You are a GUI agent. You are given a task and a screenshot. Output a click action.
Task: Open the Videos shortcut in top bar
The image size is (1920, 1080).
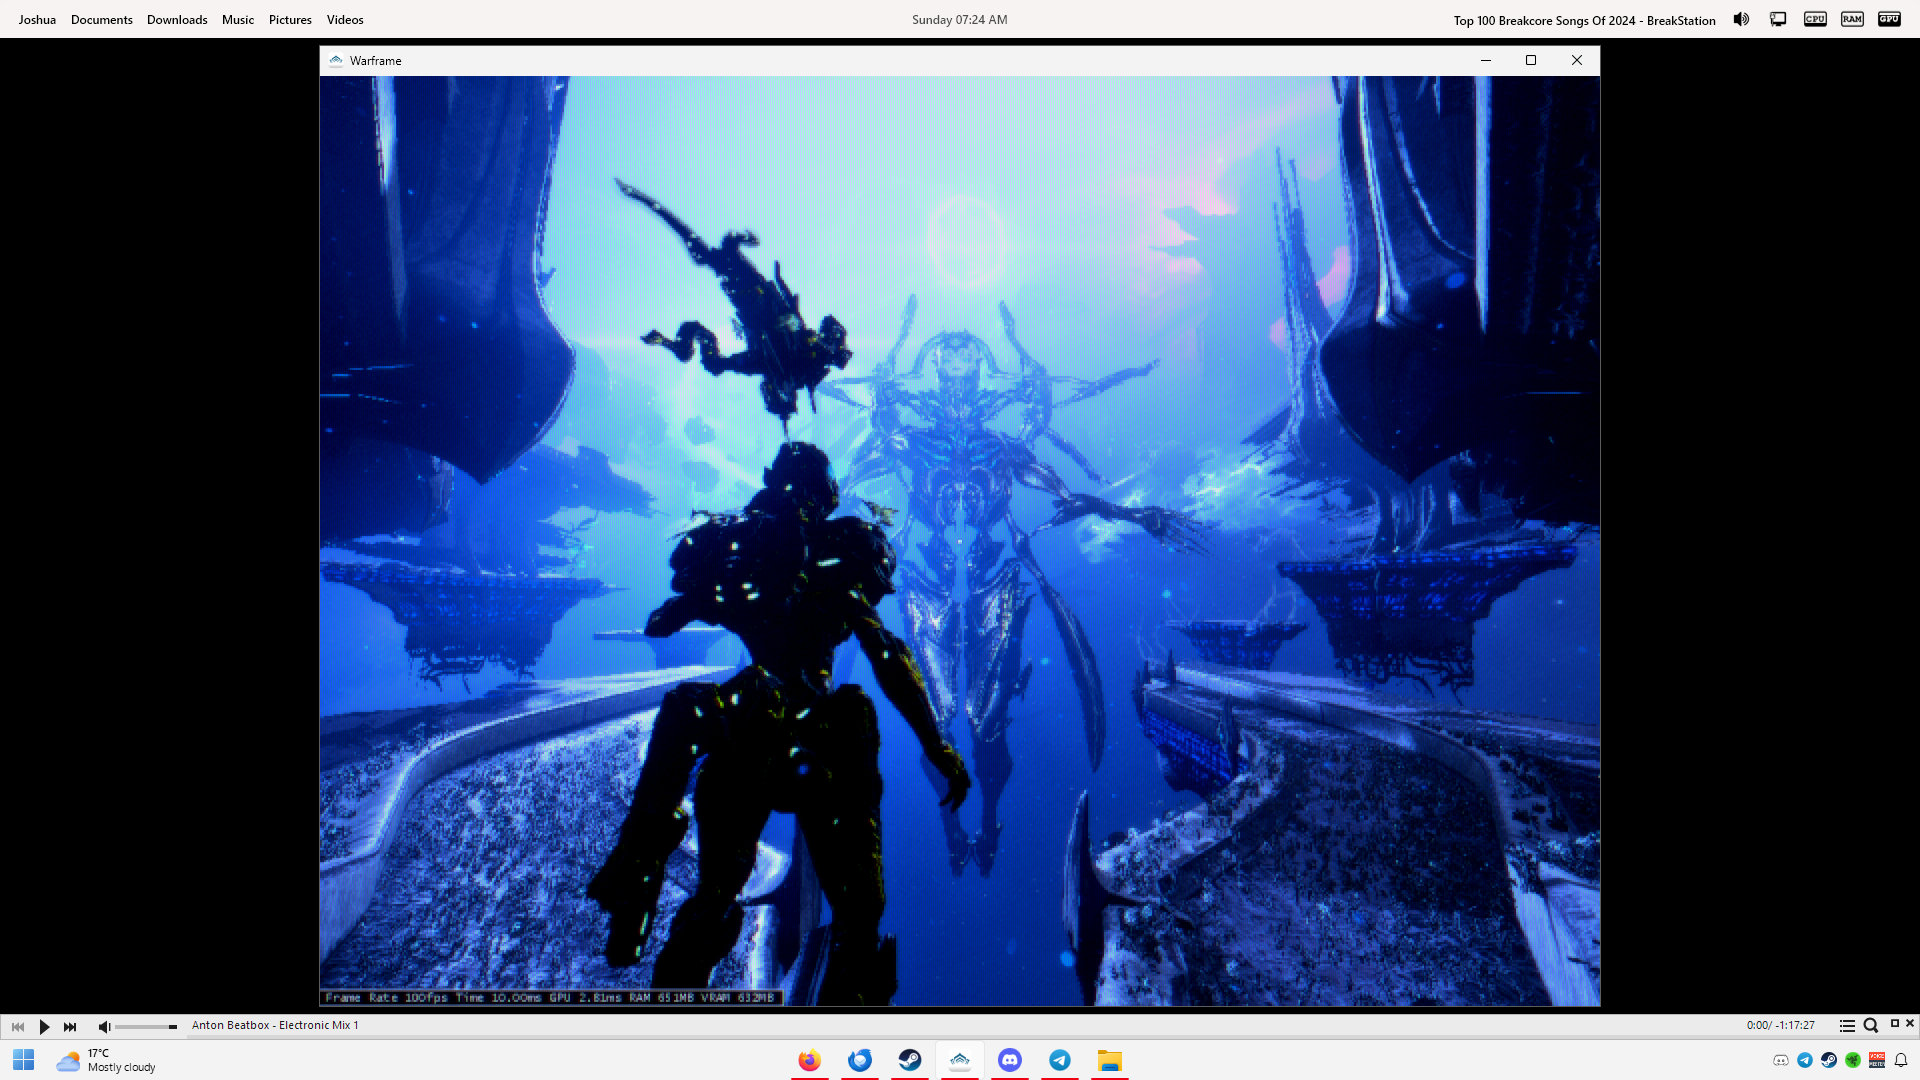click(345, 20)
